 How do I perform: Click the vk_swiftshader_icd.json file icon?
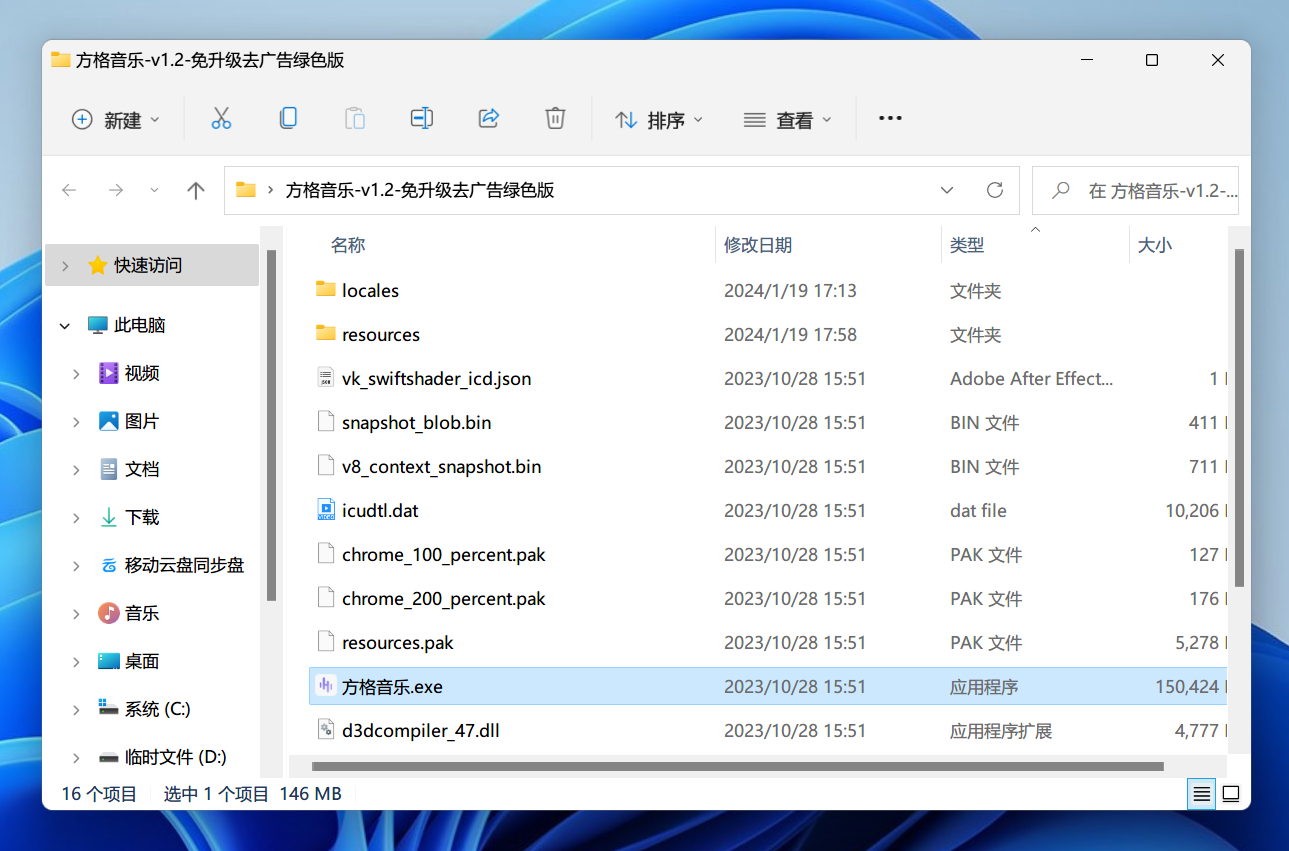click(x=325, y=378)
